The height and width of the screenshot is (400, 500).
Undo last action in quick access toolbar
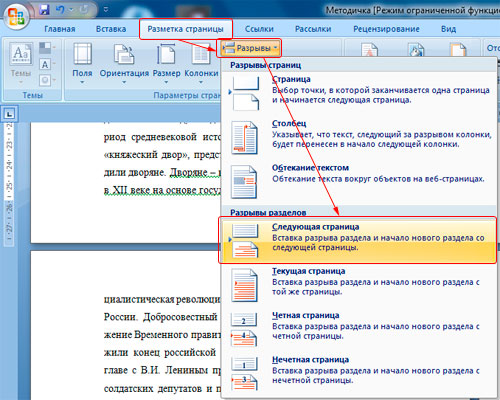coord(61,10)
